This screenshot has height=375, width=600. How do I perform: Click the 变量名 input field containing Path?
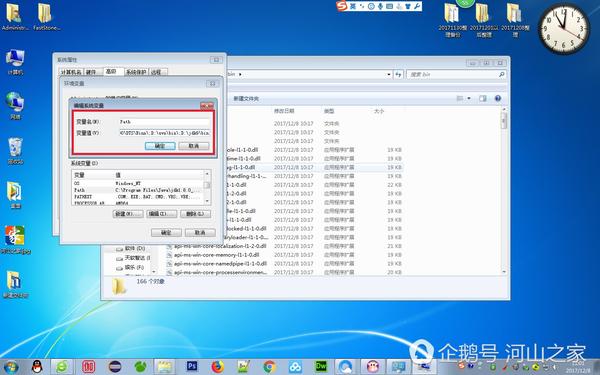[164, 122]
